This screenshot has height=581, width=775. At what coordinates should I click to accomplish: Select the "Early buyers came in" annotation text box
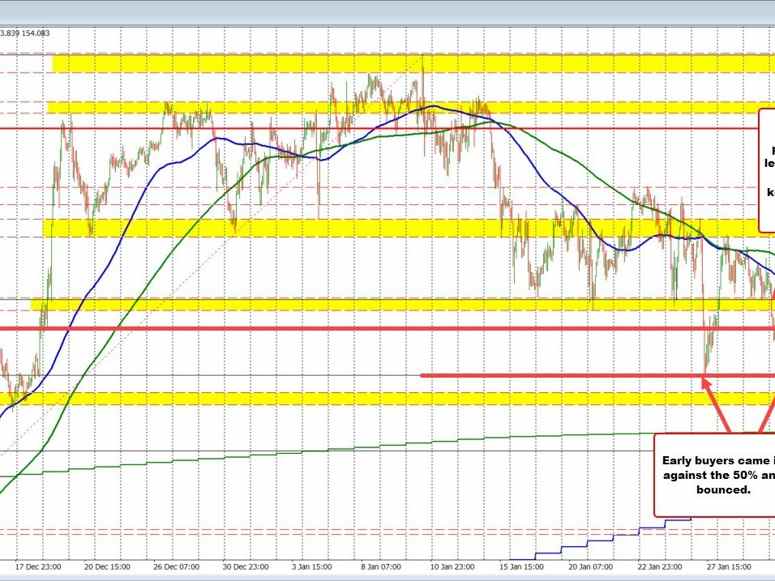715,475
